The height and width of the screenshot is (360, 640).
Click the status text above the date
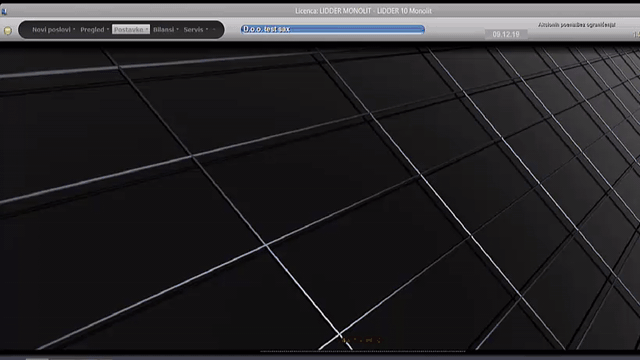(577, 24)
